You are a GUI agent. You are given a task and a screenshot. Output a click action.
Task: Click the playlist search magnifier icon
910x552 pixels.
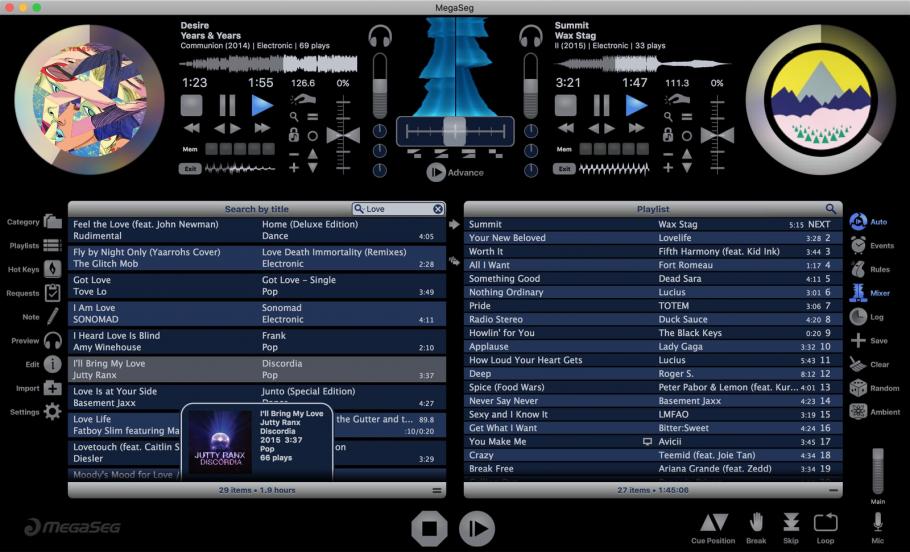pyautogui.click(x=830, y=209)
